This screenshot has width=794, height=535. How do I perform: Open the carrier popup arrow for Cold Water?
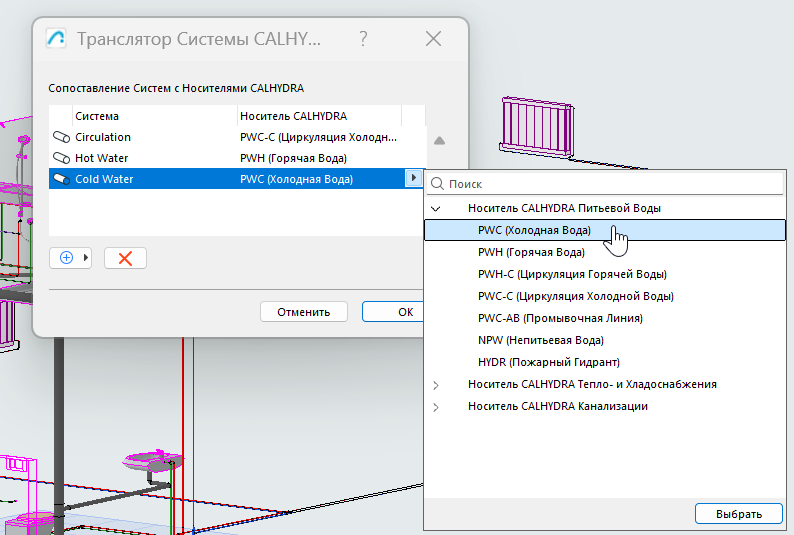click(414, 178)
